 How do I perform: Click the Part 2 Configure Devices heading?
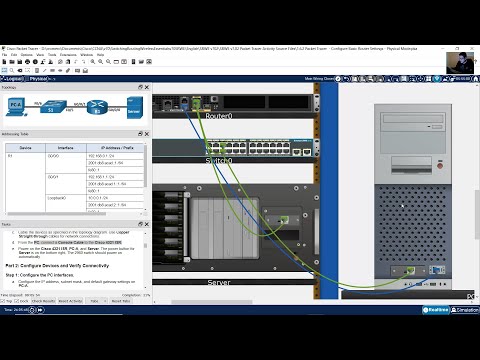(x=57, y=266)
